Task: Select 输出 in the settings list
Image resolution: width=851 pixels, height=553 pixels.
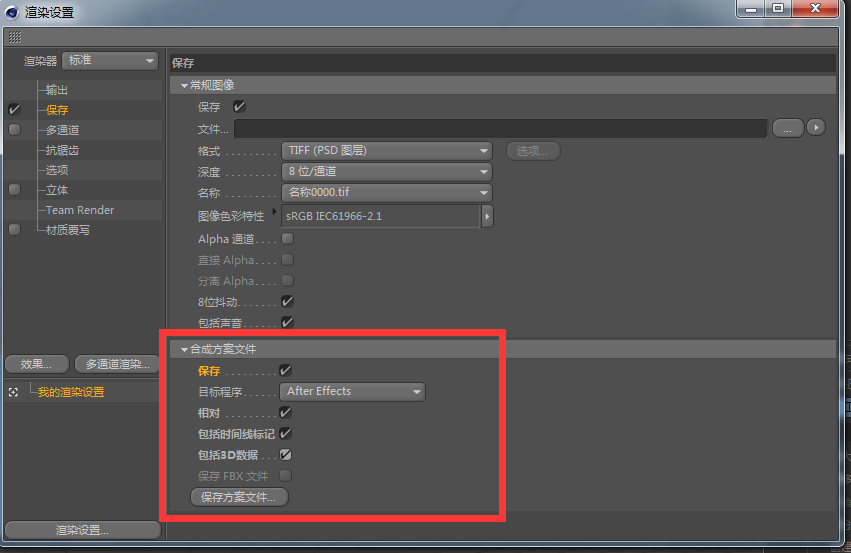Action: (x=57, y=90)
